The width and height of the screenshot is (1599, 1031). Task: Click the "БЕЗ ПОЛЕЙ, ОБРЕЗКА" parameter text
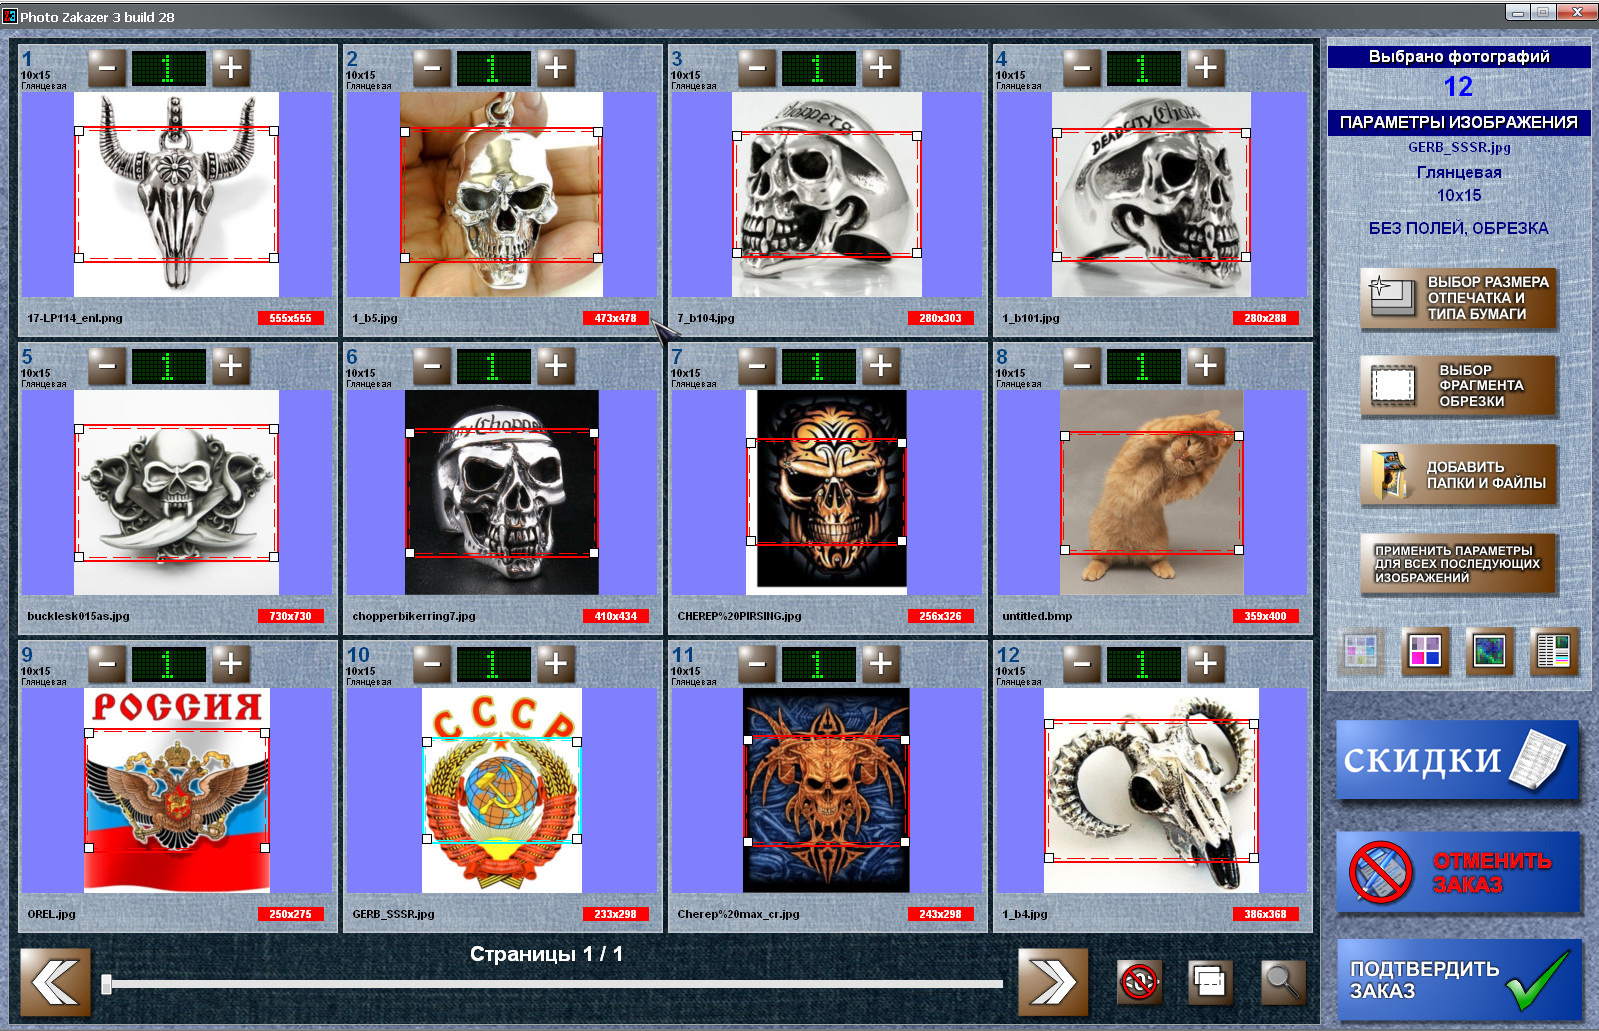pyautogui.click(x=1458, y=228)
